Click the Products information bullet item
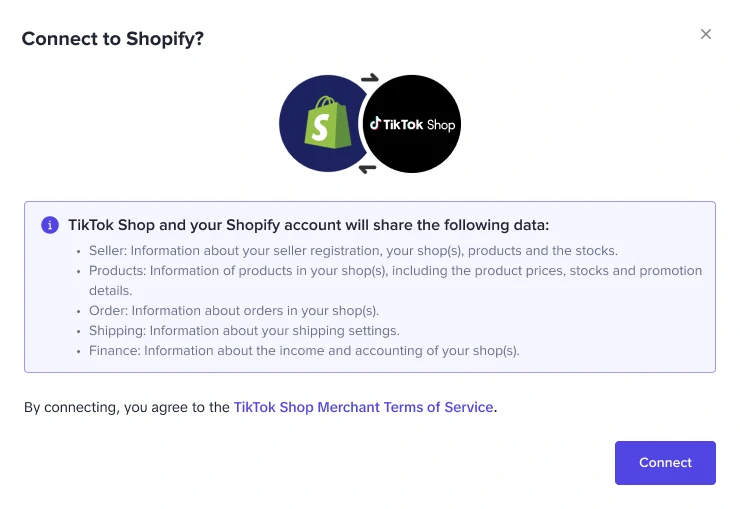This screenshot has height=509, width=740. coord(395,270)
